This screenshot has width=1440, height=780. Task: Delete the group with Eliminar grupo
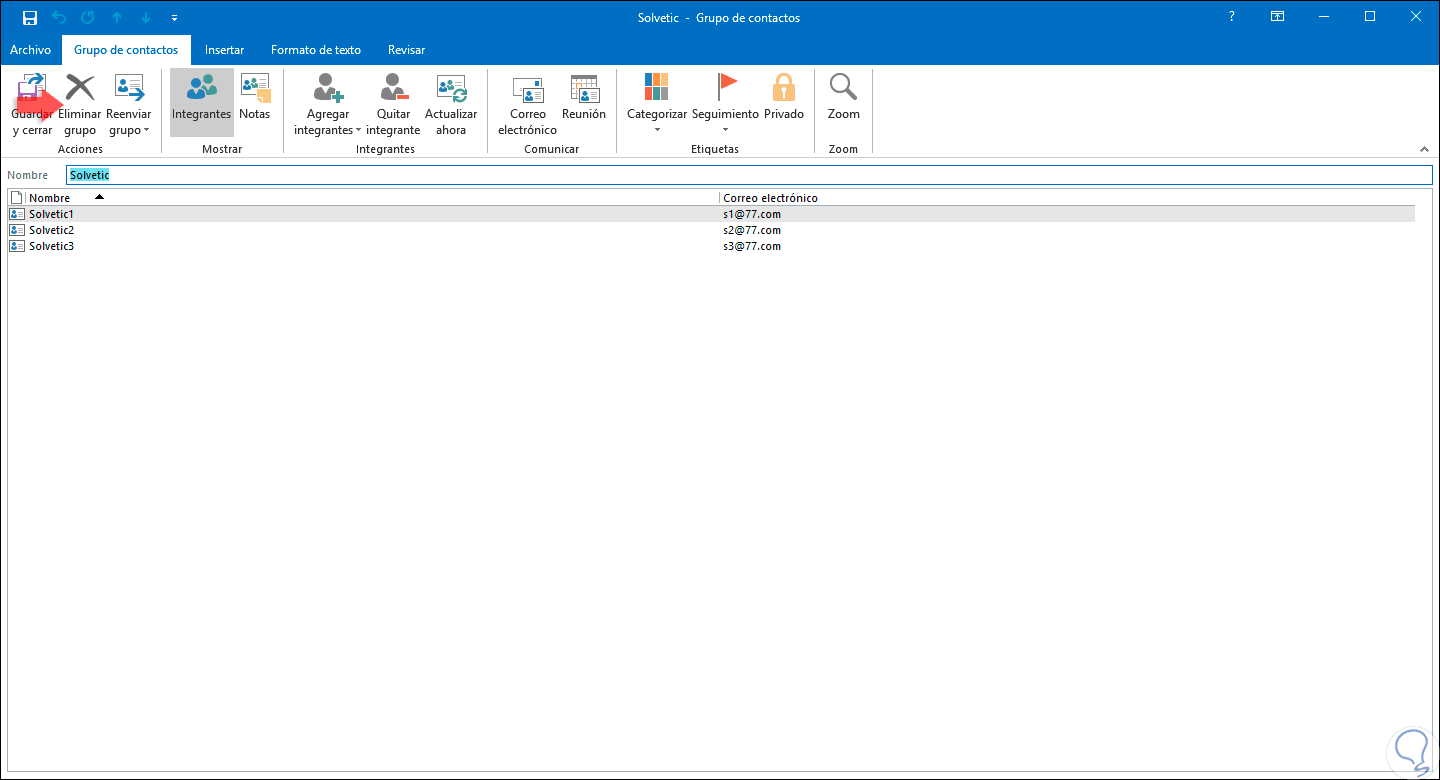[80, 104]
